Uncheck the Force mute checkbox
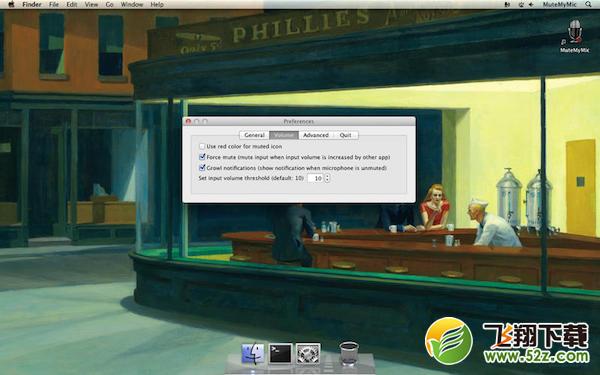The image size is (600, 375). tap(202, 157)
